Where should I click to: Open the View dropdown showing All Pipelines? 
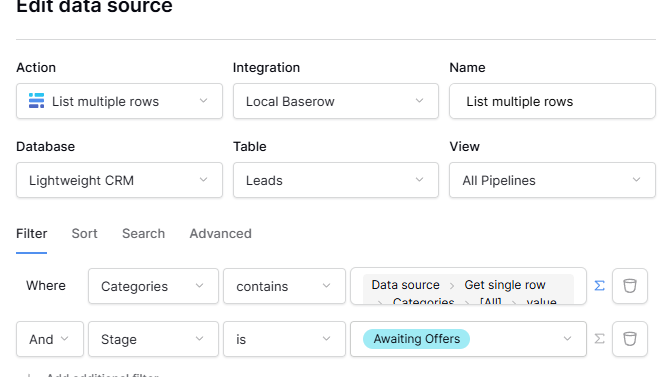pos(552,180)
